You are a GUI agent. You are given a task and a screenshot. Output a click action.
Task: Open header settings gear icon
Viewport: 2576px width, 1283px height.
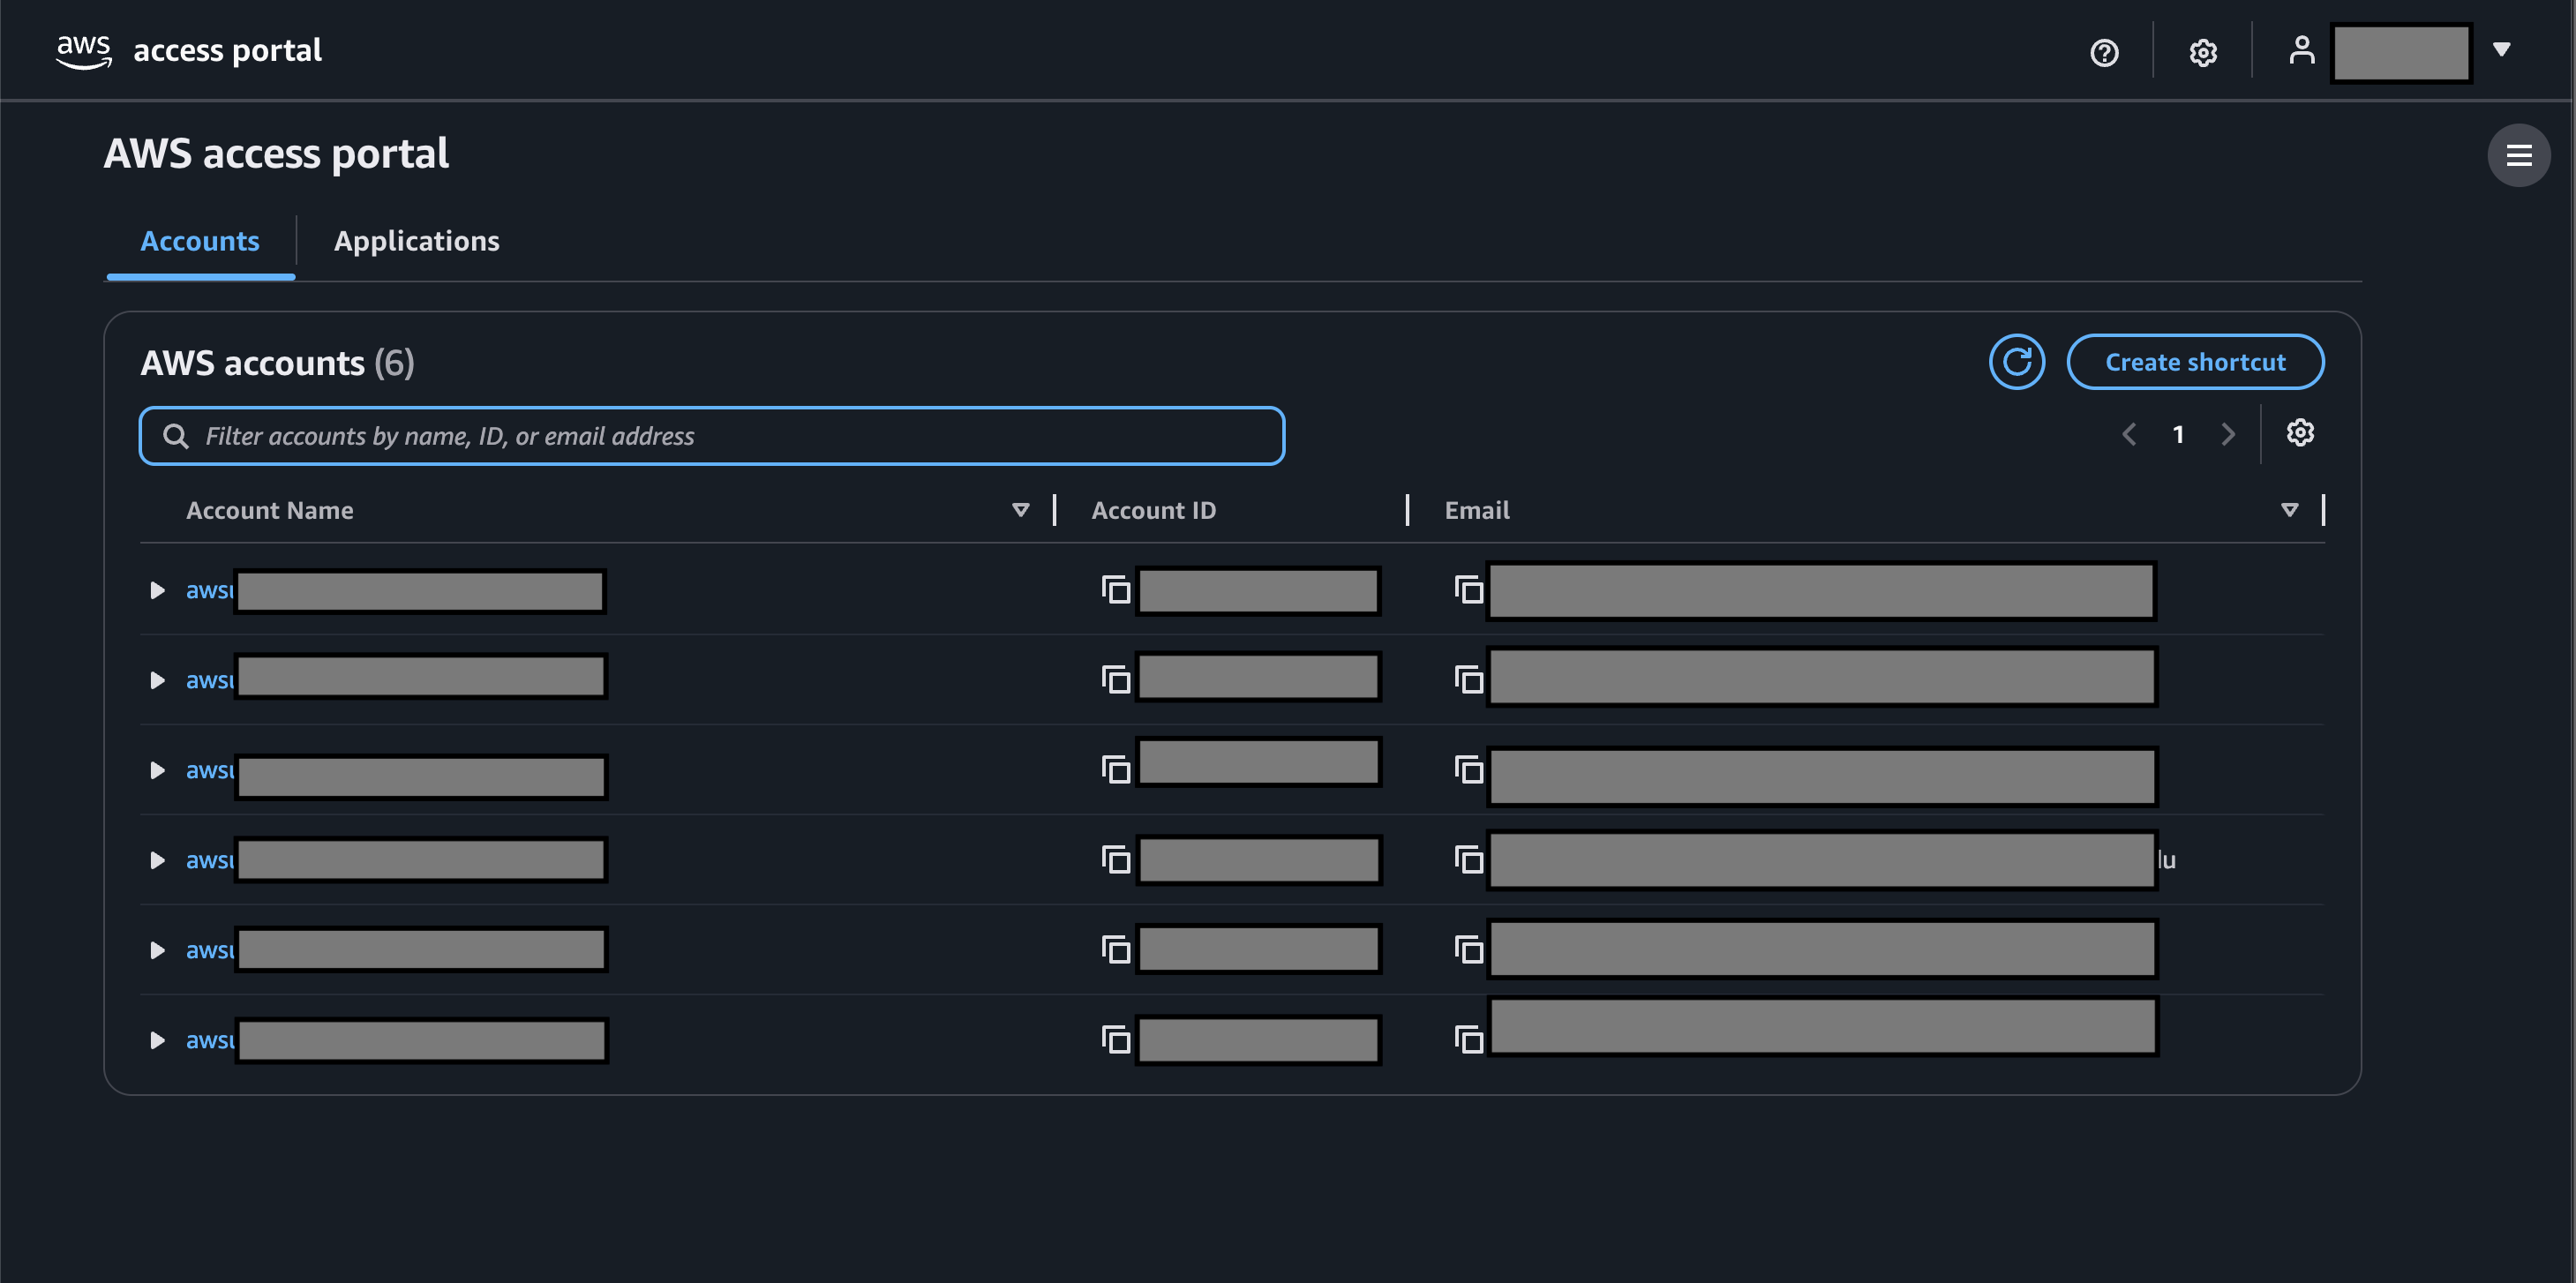click(x=2203, y=52)
